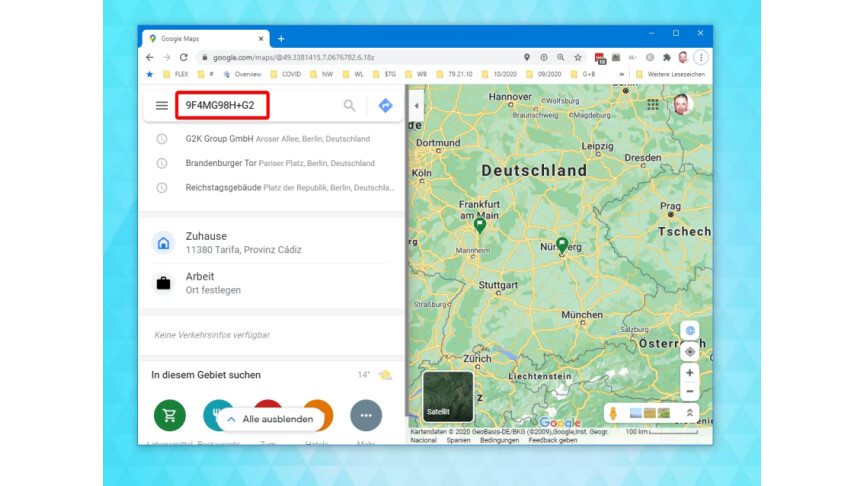This screenshot has width=864, height=486.
Task: Click Feedback geben link
Action: coord(553,440)
